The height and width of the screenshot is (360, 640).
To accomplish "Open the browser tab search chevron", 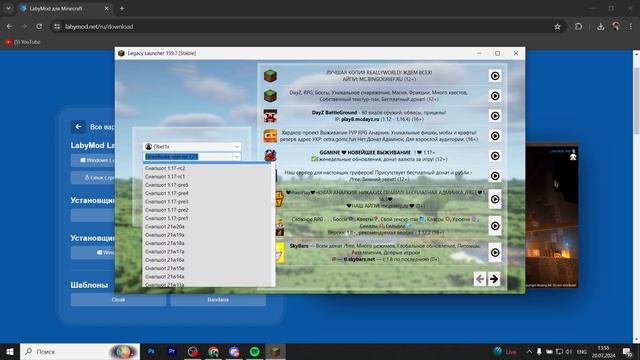I will [x=8, y=8].
